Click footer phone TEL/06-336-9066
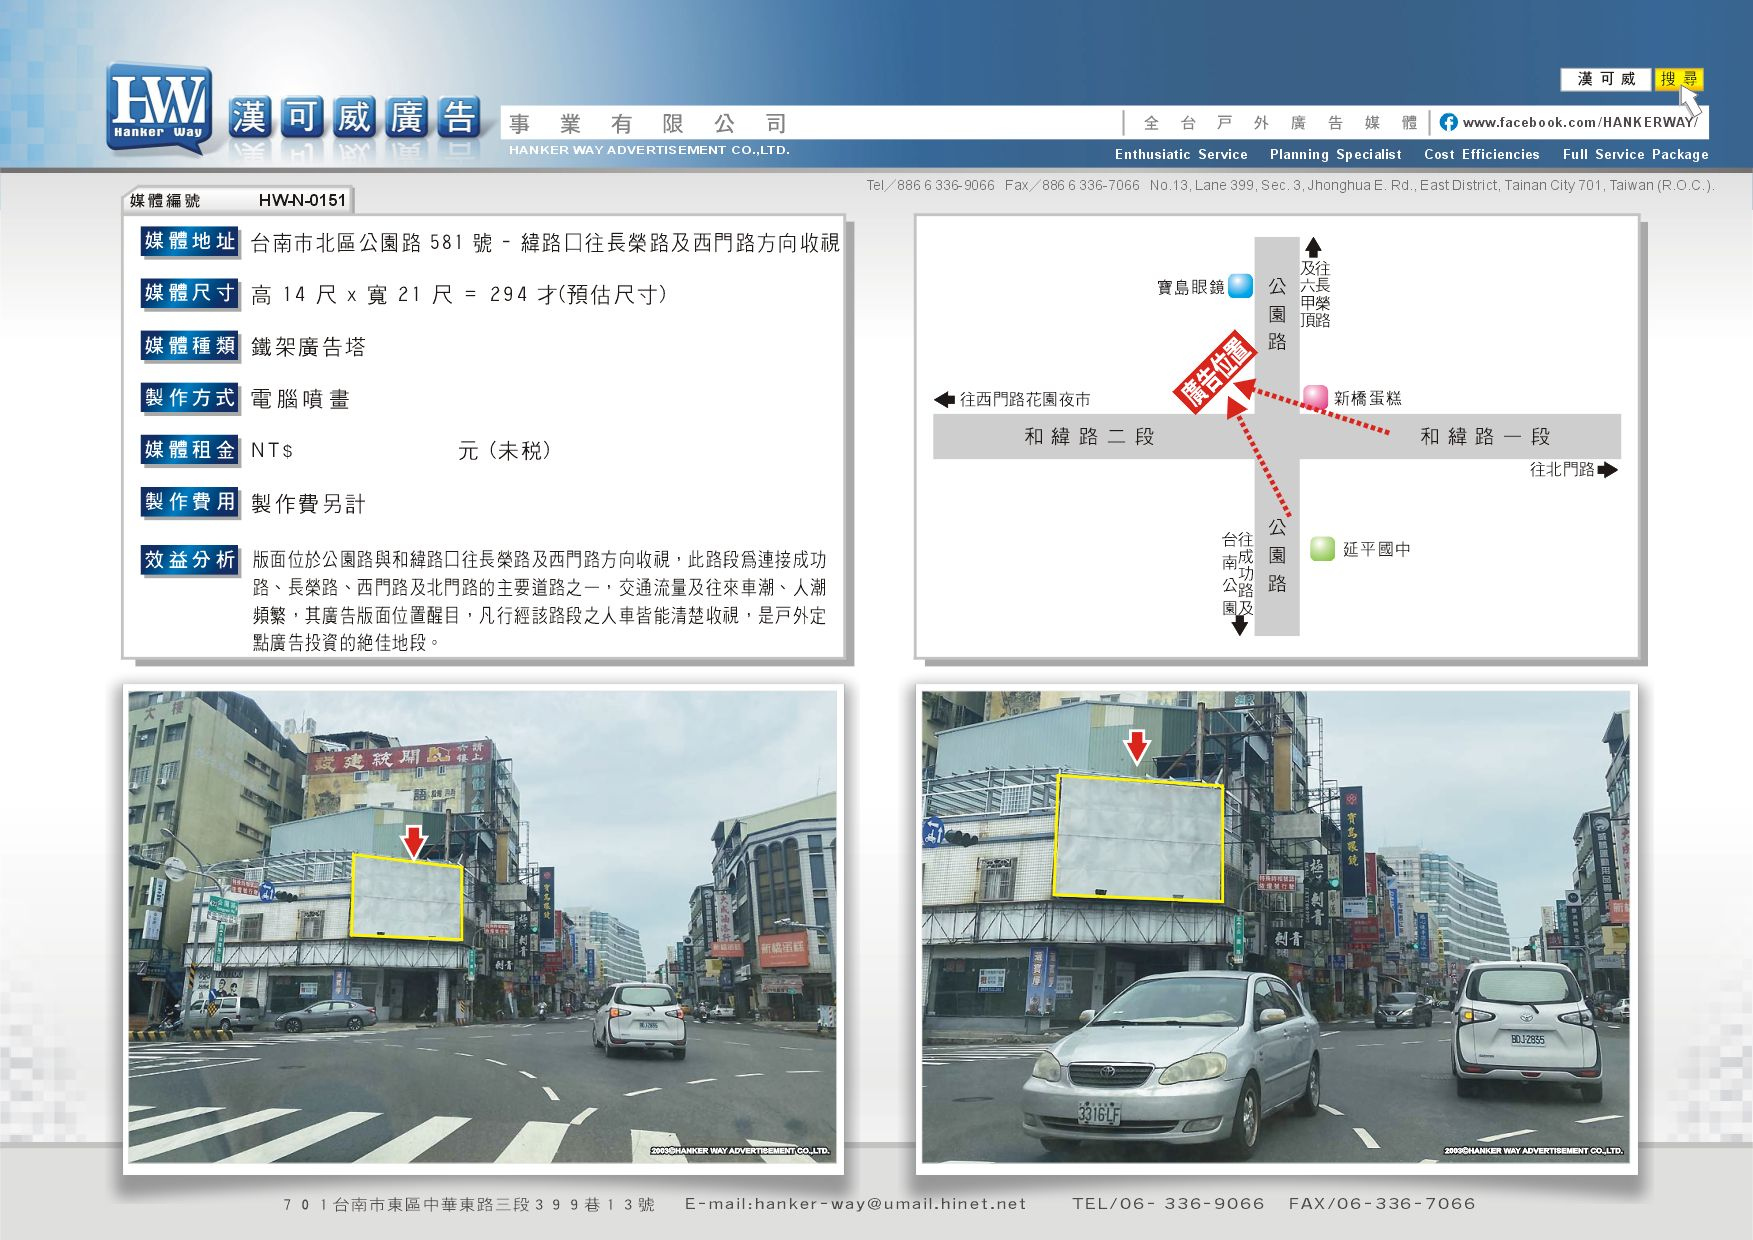 pos(1168,1204)
